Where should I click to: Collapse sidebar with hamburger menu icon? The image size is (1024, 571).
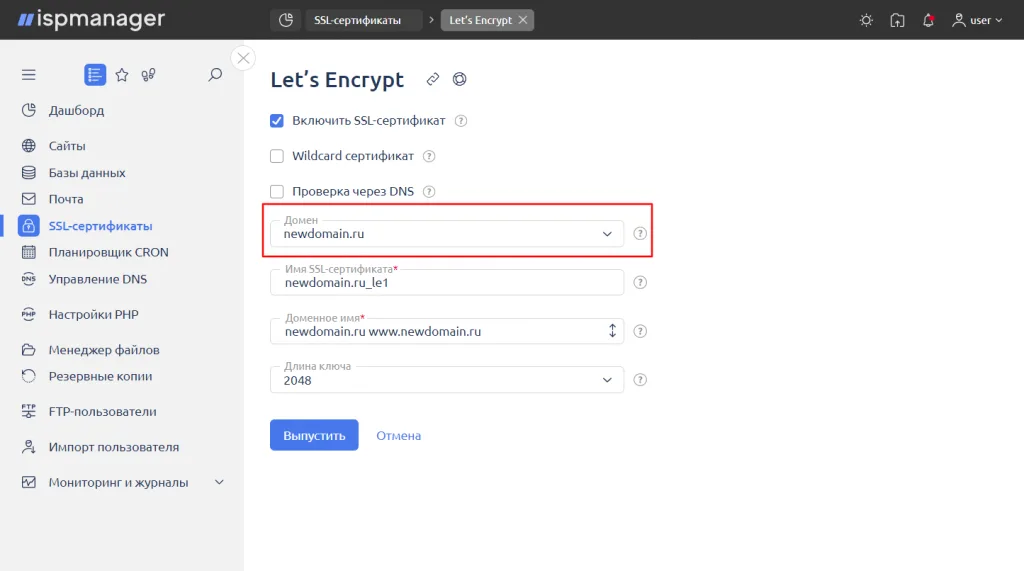29,74
